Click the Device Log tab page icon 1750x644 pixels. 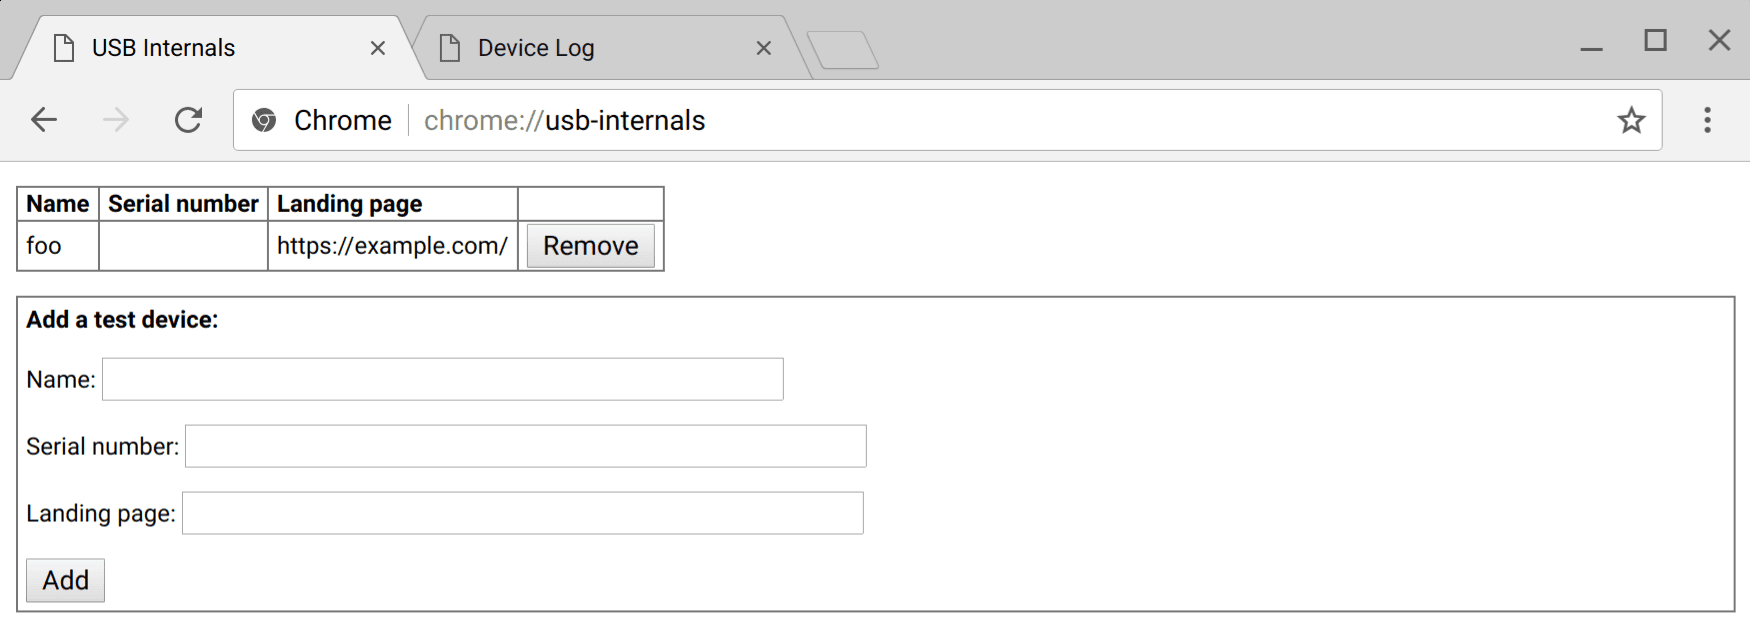pyautogui.click(x=451, y=46)
